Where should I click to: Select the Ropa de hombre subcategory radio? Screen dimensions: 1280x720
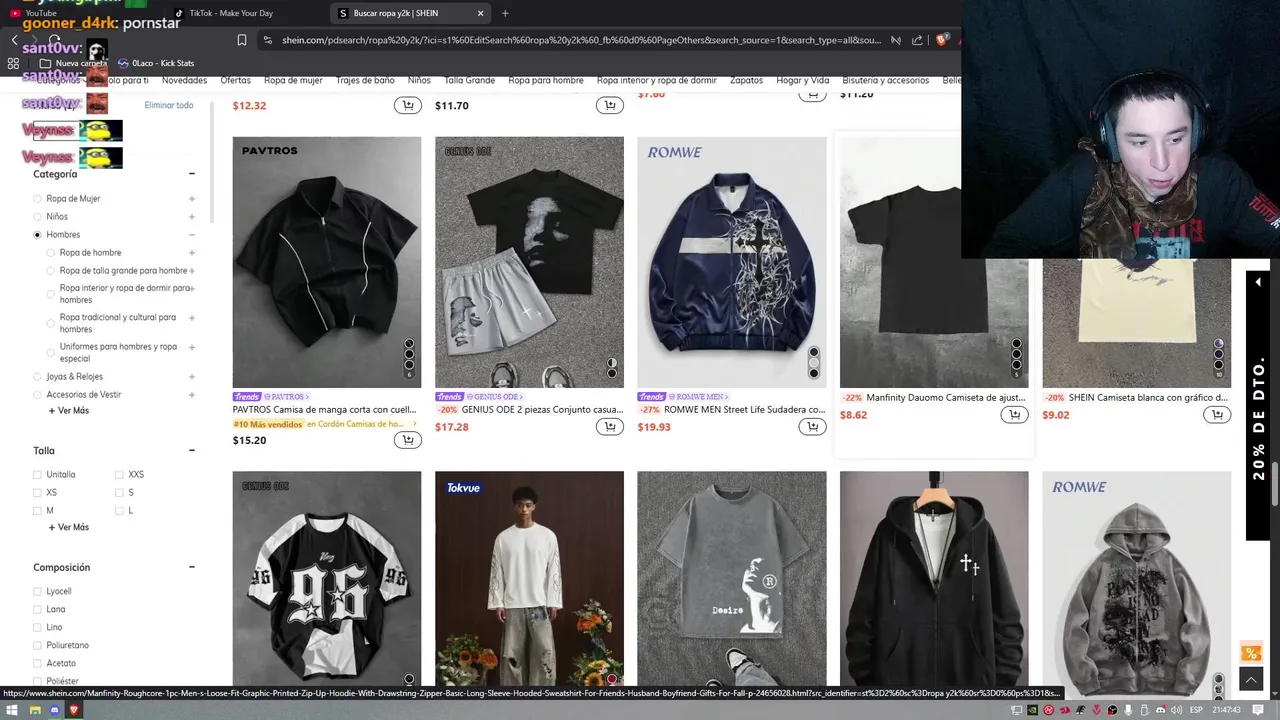point(50,253)
